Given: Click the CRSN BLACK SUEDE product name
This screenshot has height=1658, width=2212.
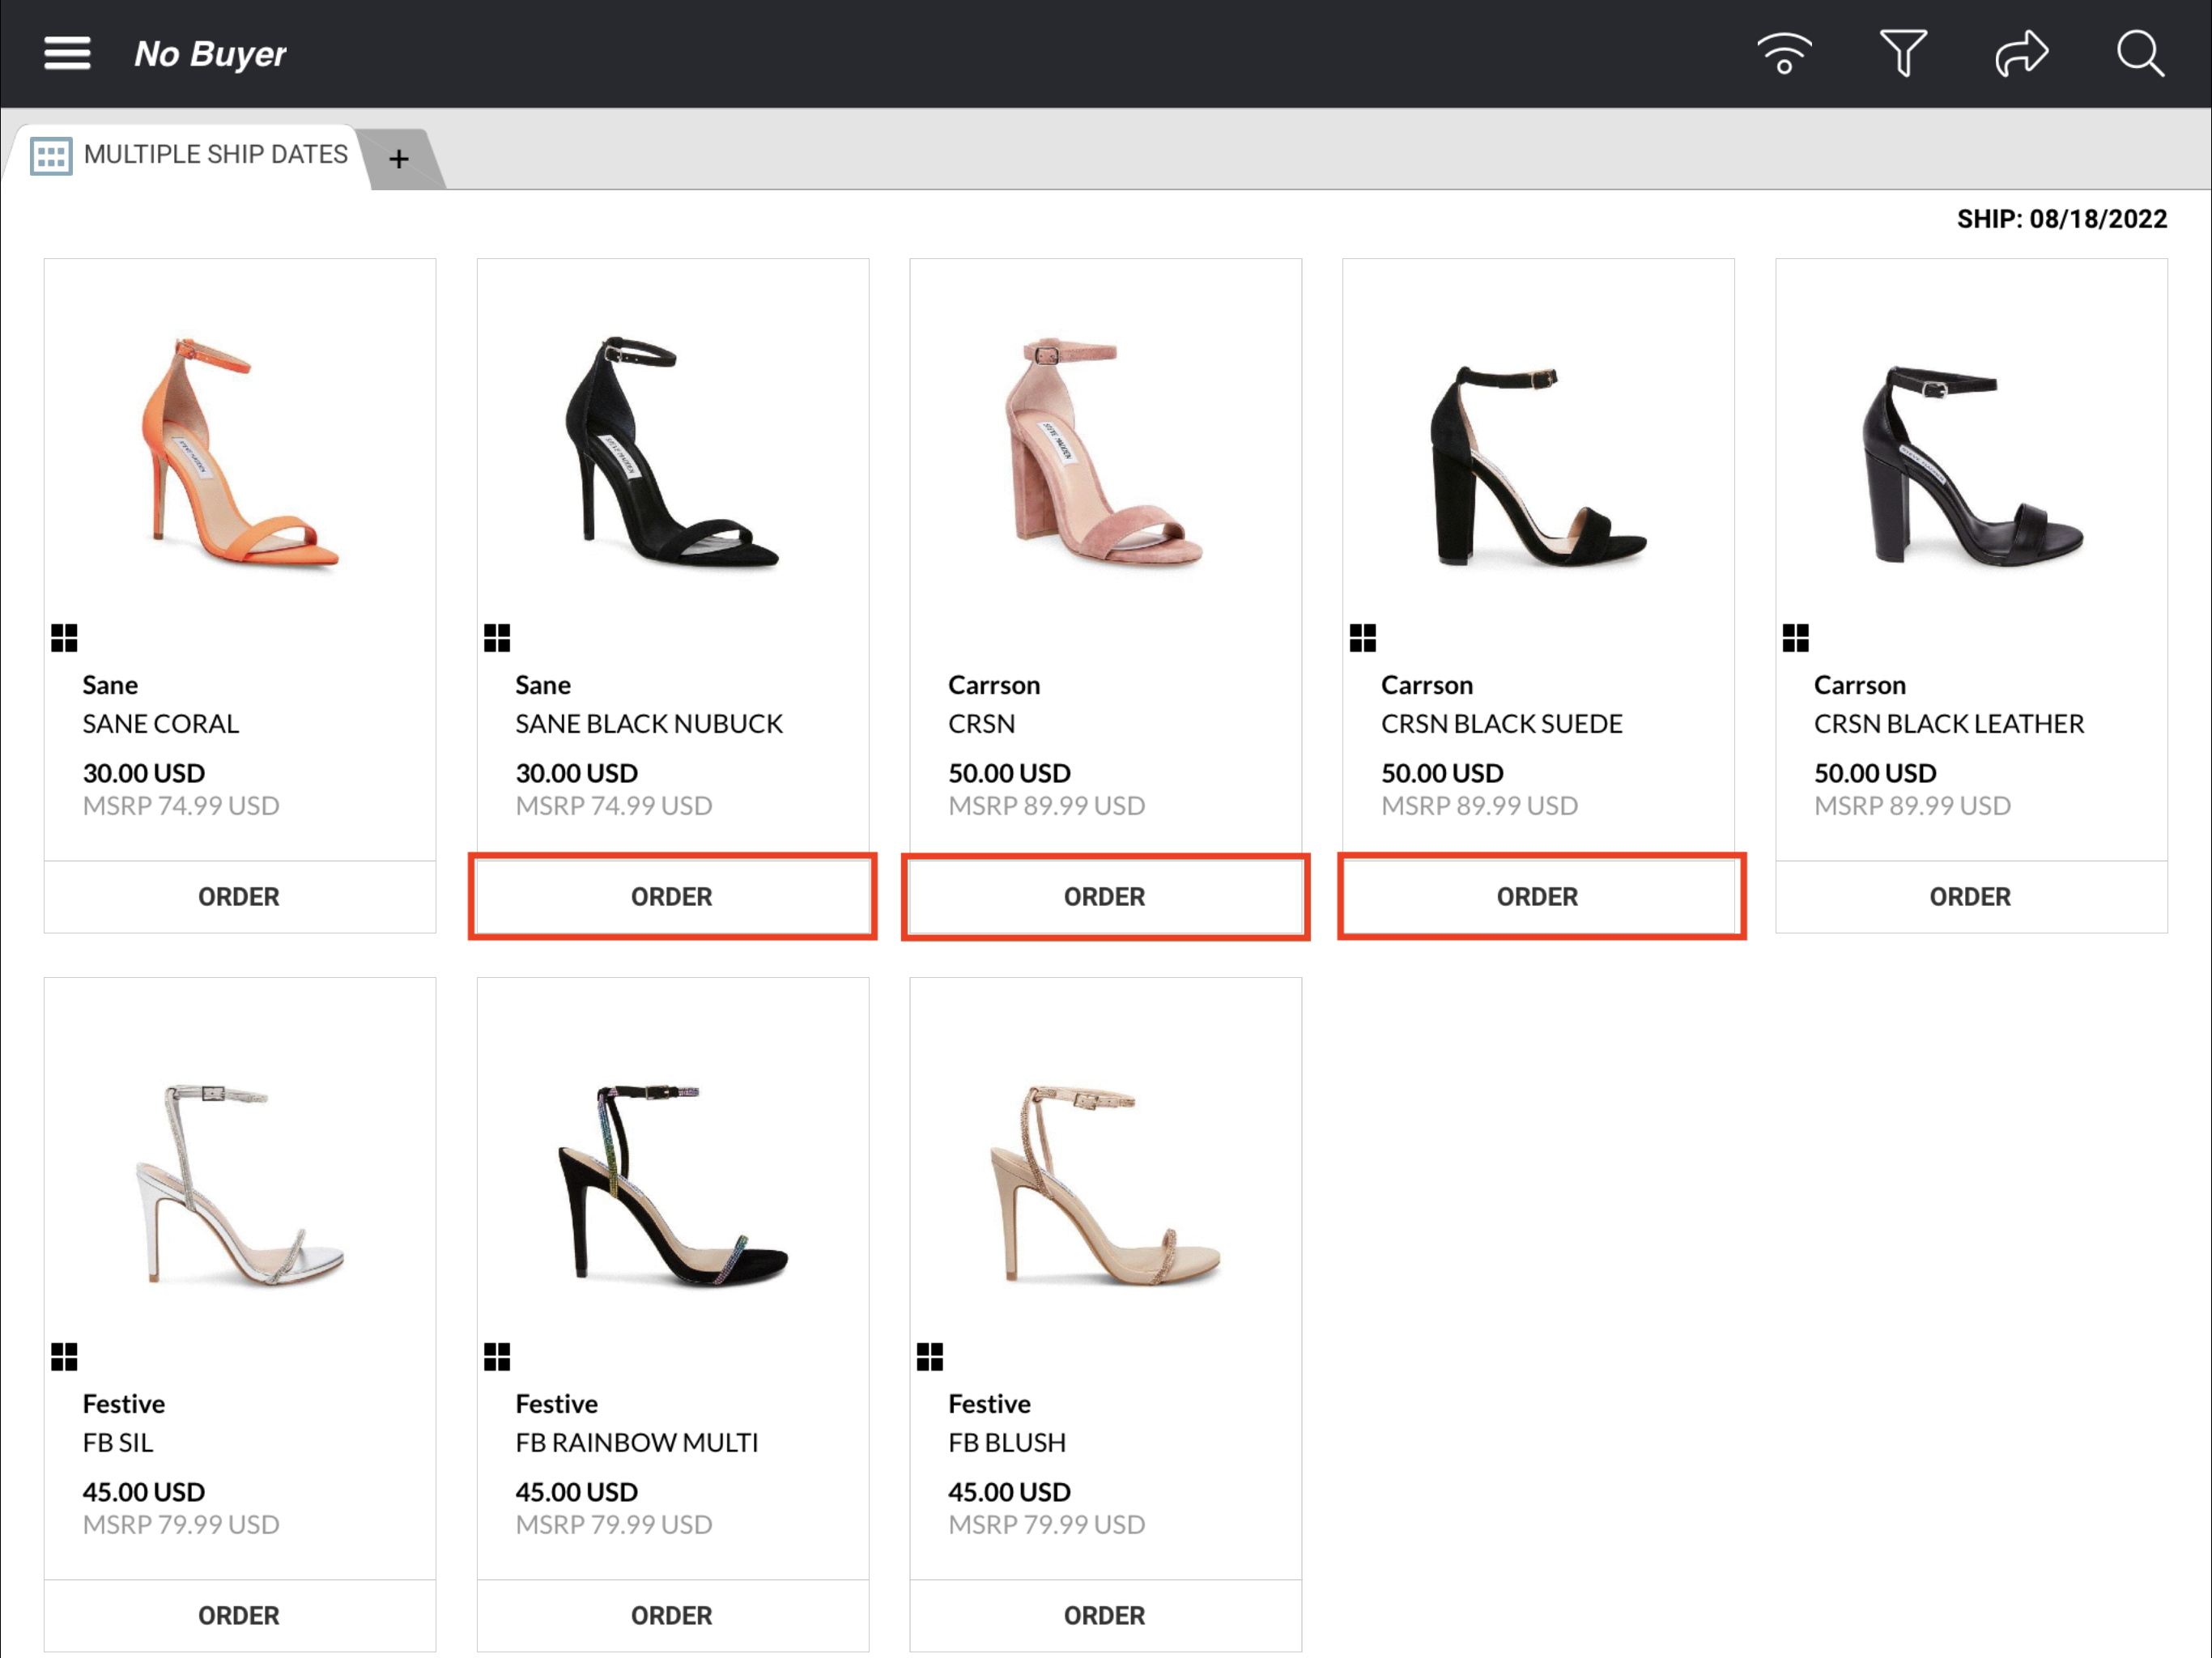Looking at the screenshot, I should [1501, 724].
